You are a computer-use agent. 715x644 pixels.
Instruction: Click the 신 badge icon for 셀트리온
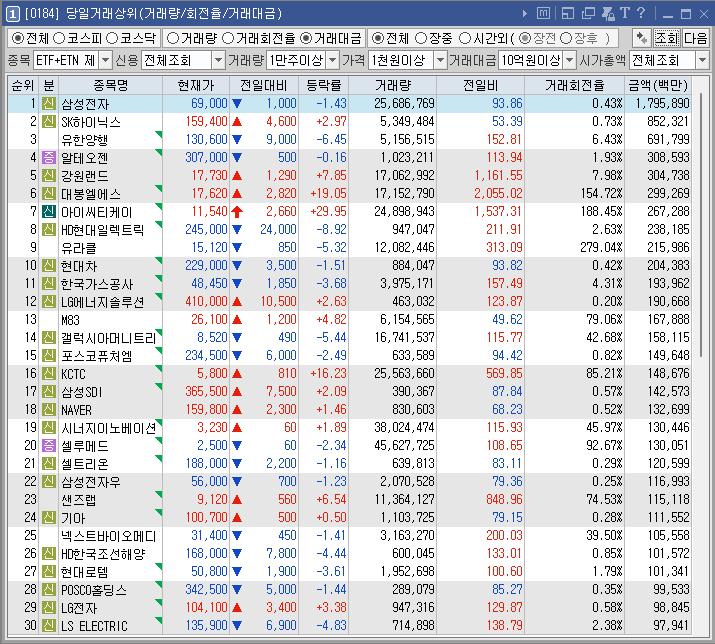49,463
